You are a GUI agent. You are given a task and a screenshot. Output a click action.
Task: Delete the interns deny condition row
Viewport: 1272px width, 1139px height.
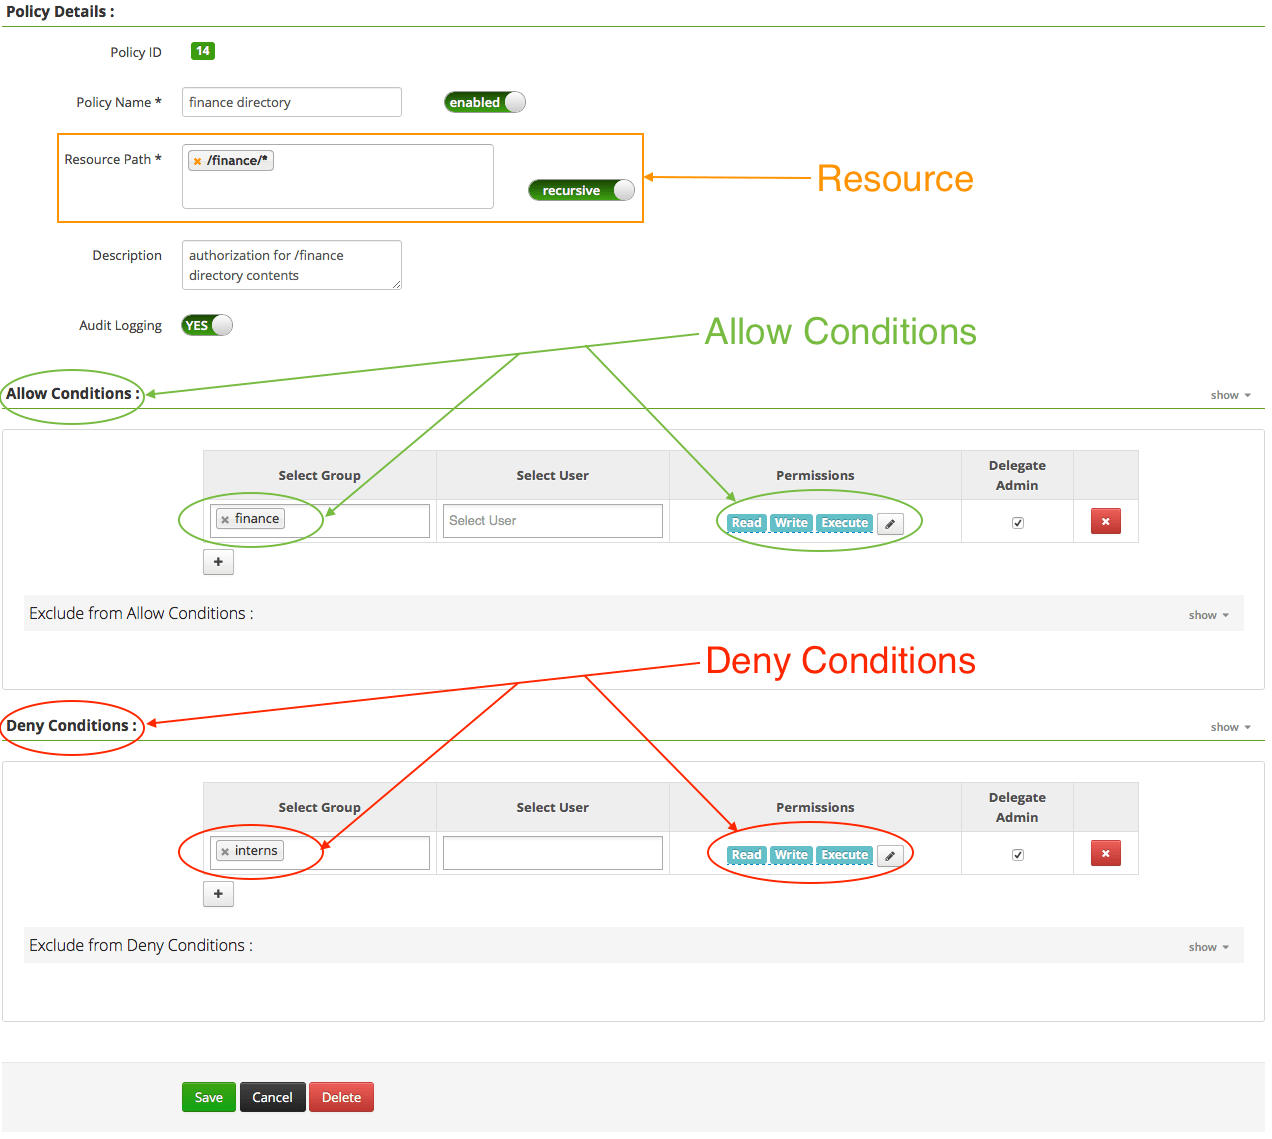[x=1105, y=853]
